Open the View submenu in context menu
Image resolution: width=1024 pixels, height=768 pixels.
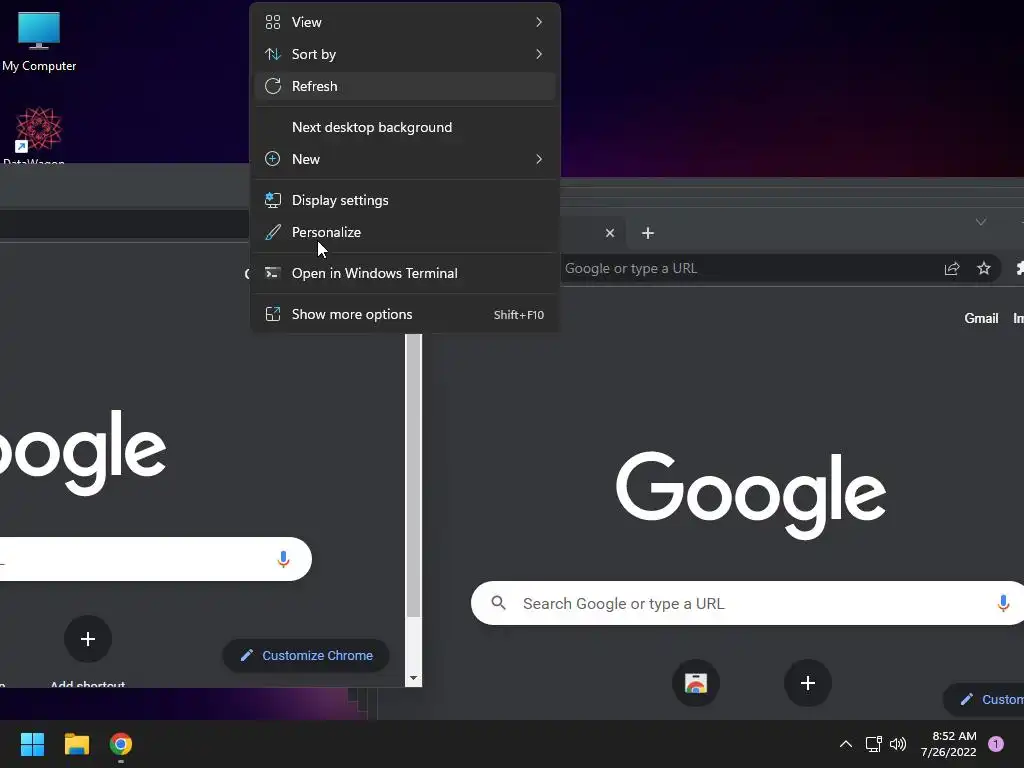pyautogui.click(x=405, y=22)
